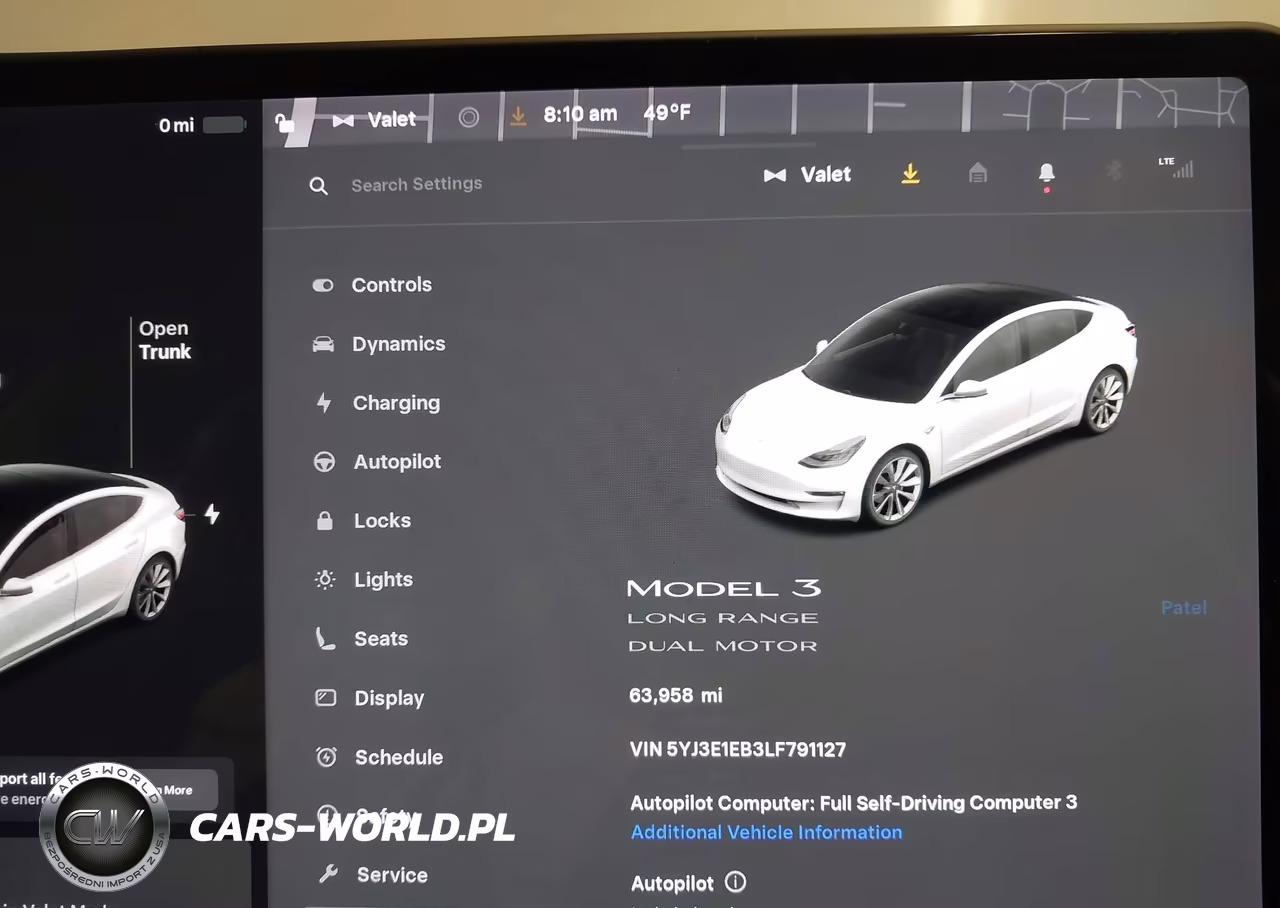Click the Autopilot info circle icon
This screenshot has height=908, width=1280.
coord(735,882)
